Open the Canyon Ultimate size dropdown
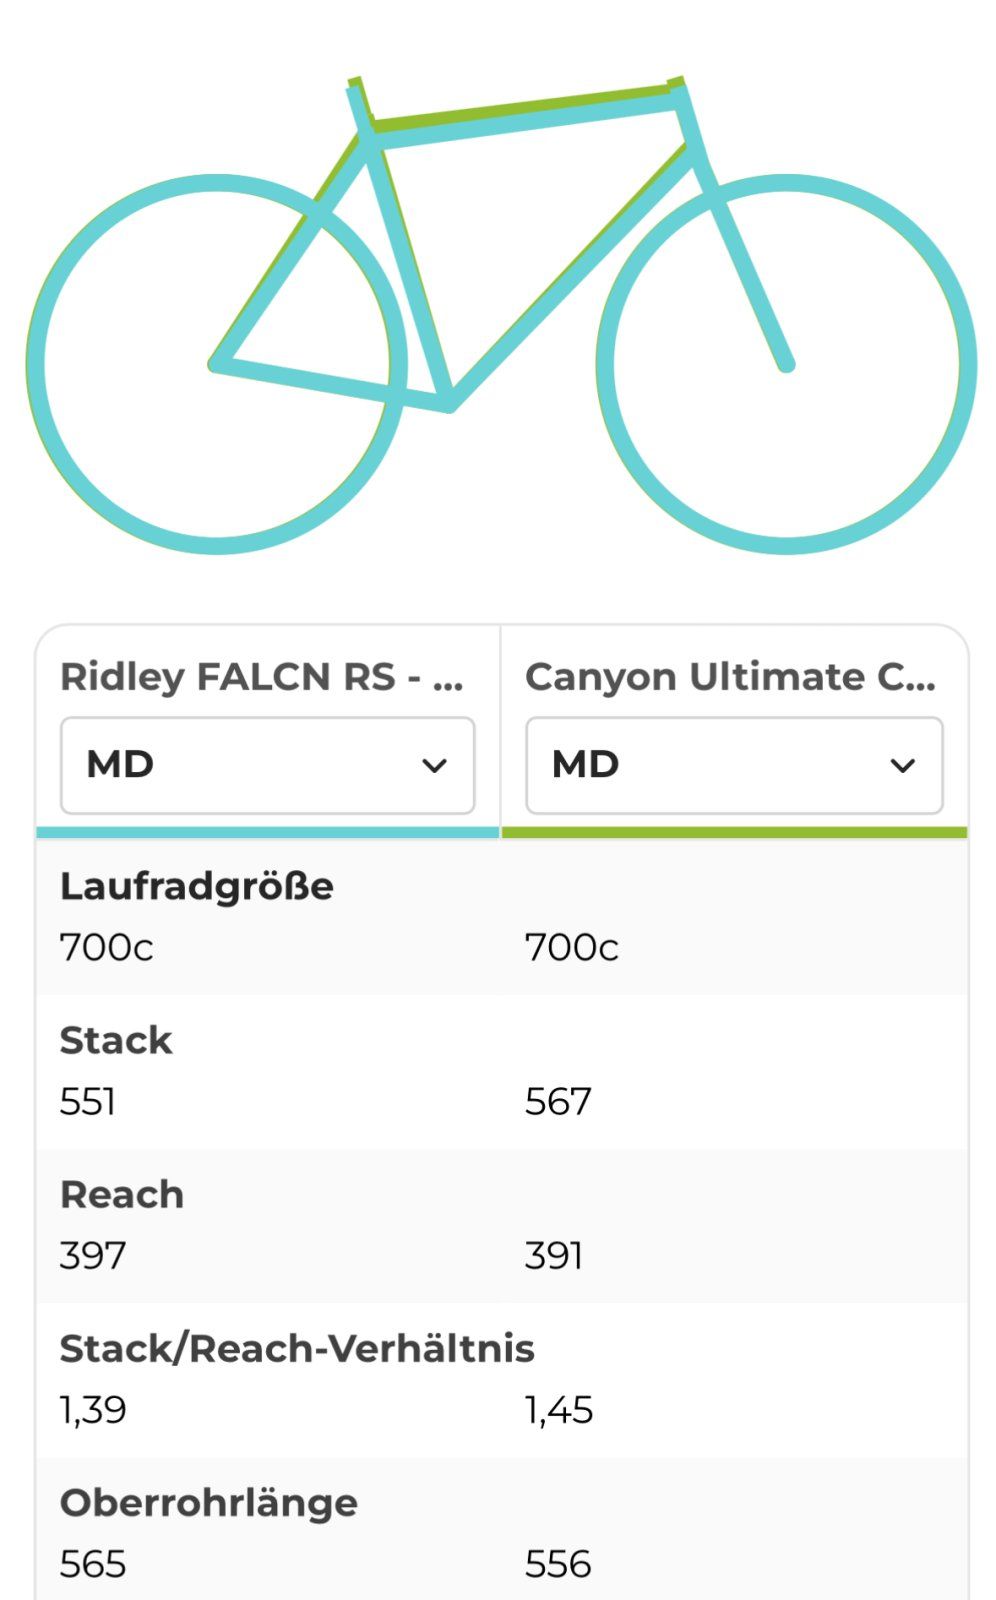 click(x=733, y=765)
